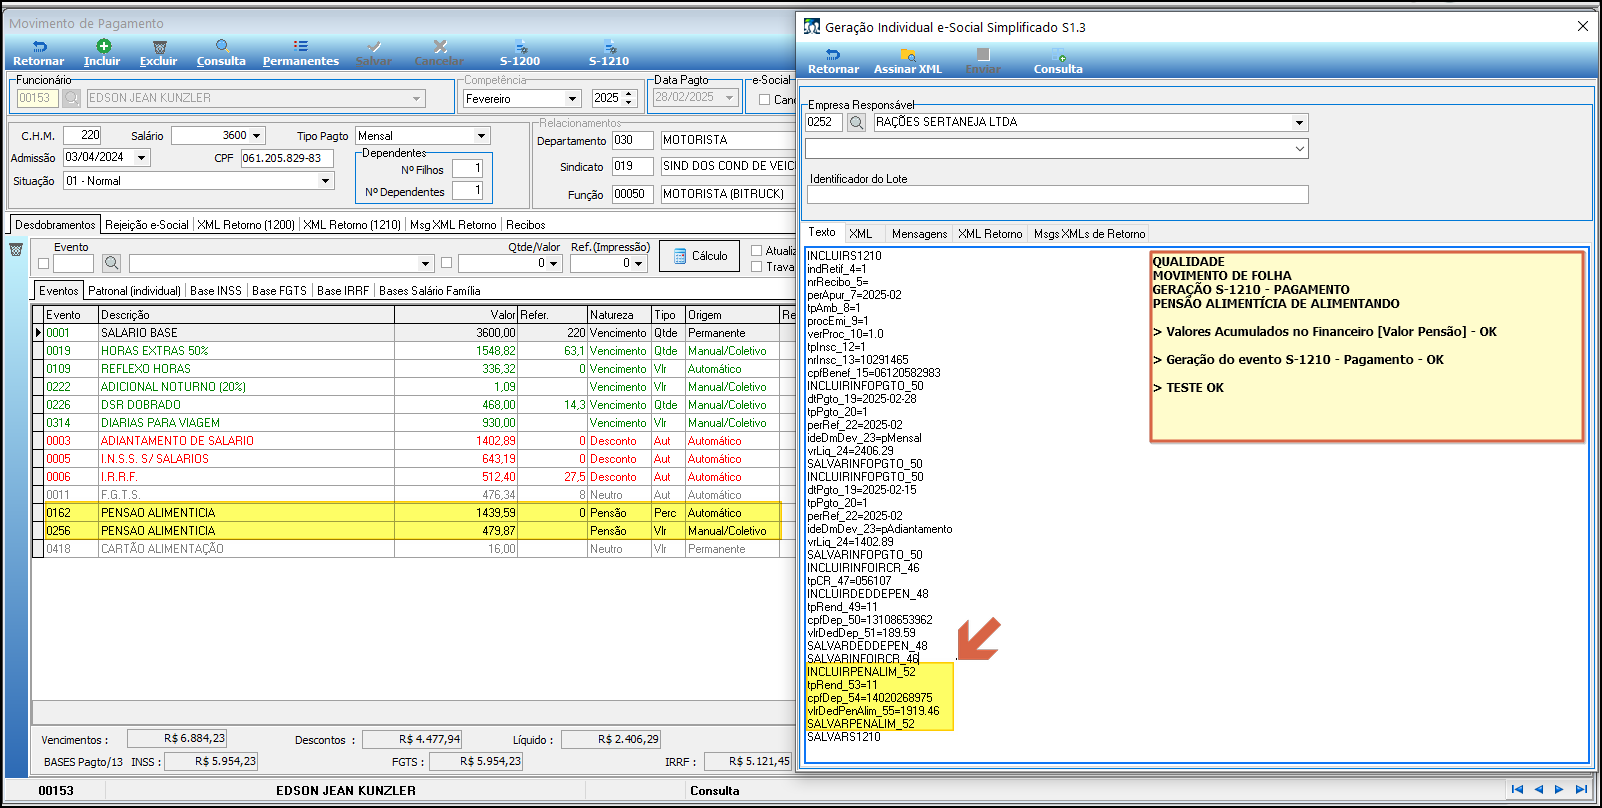
Task: Click line vlrDedPenAlim_55=1919.46 in text
Action: 874,711
